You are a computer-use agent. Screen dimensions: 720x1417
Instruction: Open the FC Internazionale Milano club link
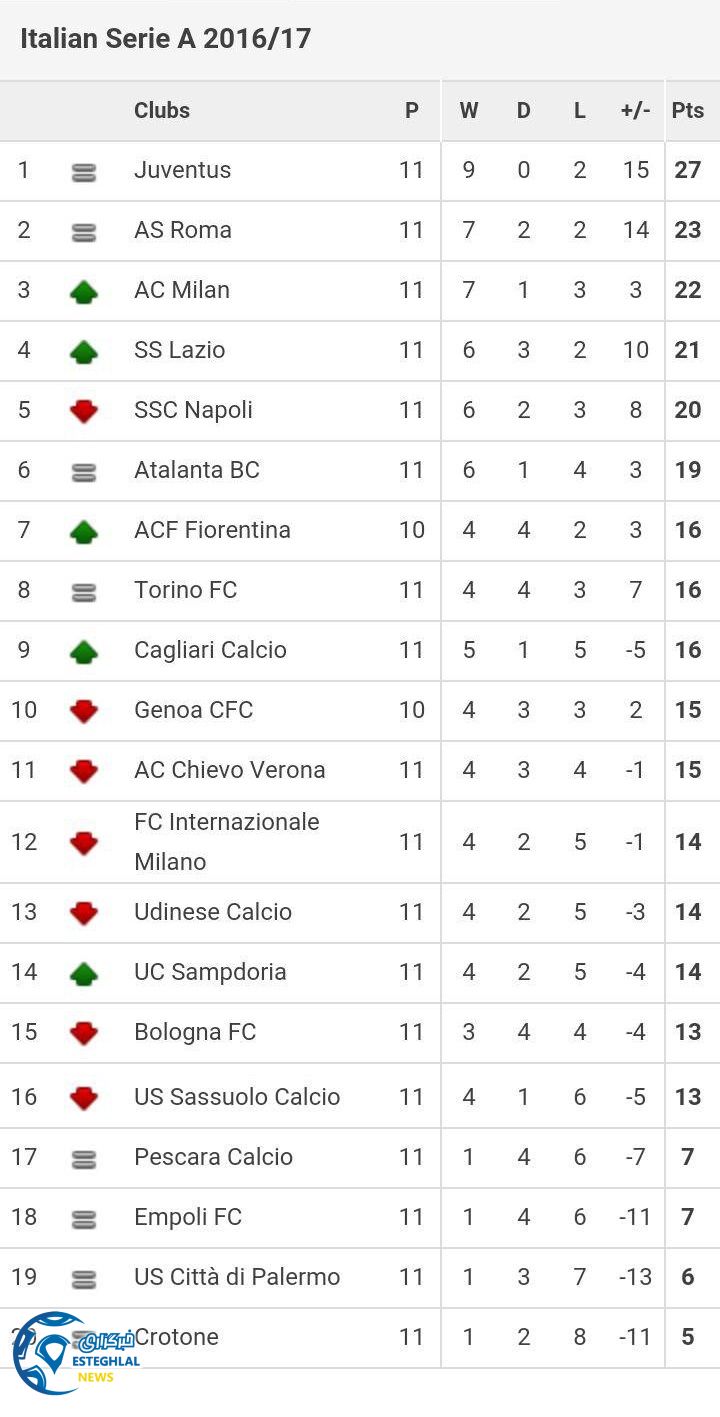pyautogui.click(x=227, y=841)
